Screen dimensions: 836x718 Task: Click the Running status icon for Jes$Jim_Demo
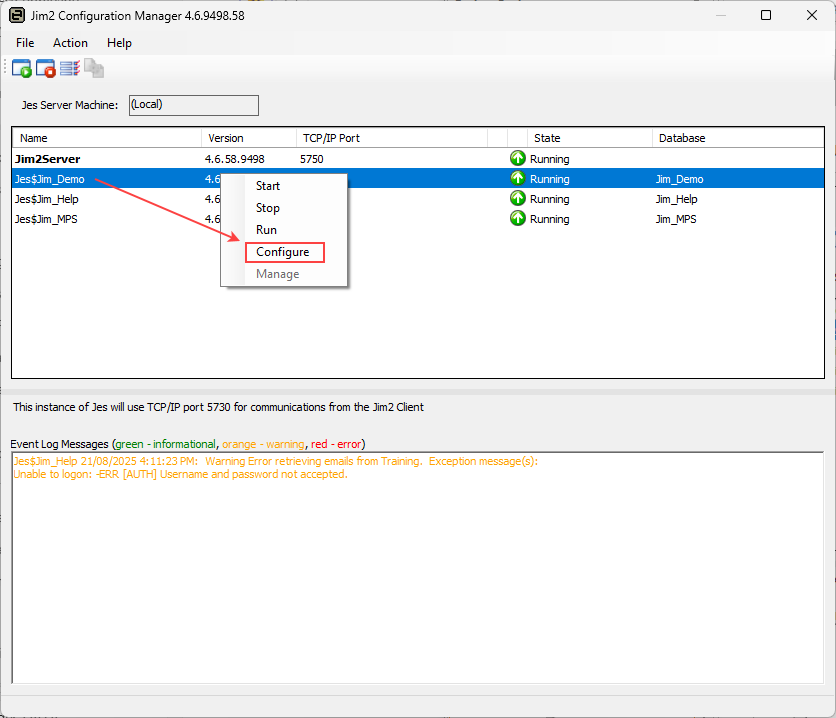[x=518, y=178]
